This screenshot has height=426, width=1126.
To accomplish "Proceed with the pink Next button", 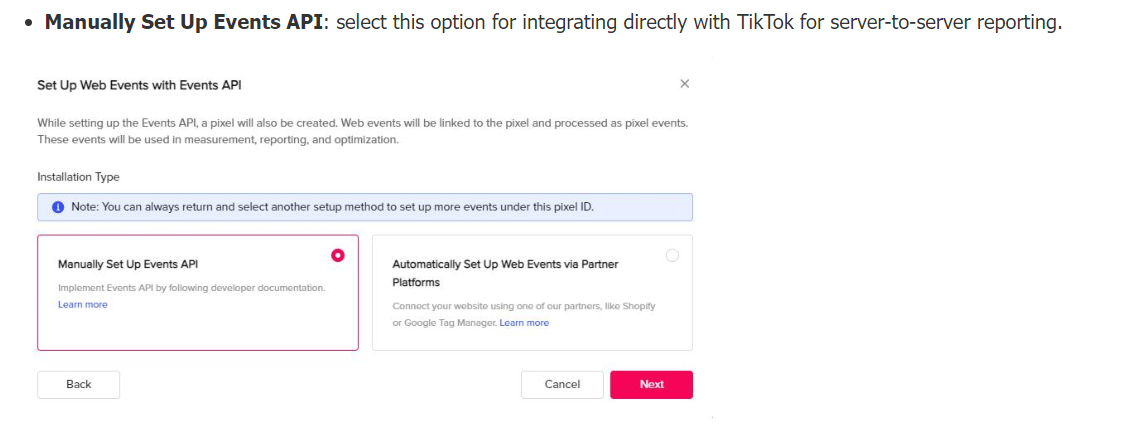I will [x=651, y=385].
